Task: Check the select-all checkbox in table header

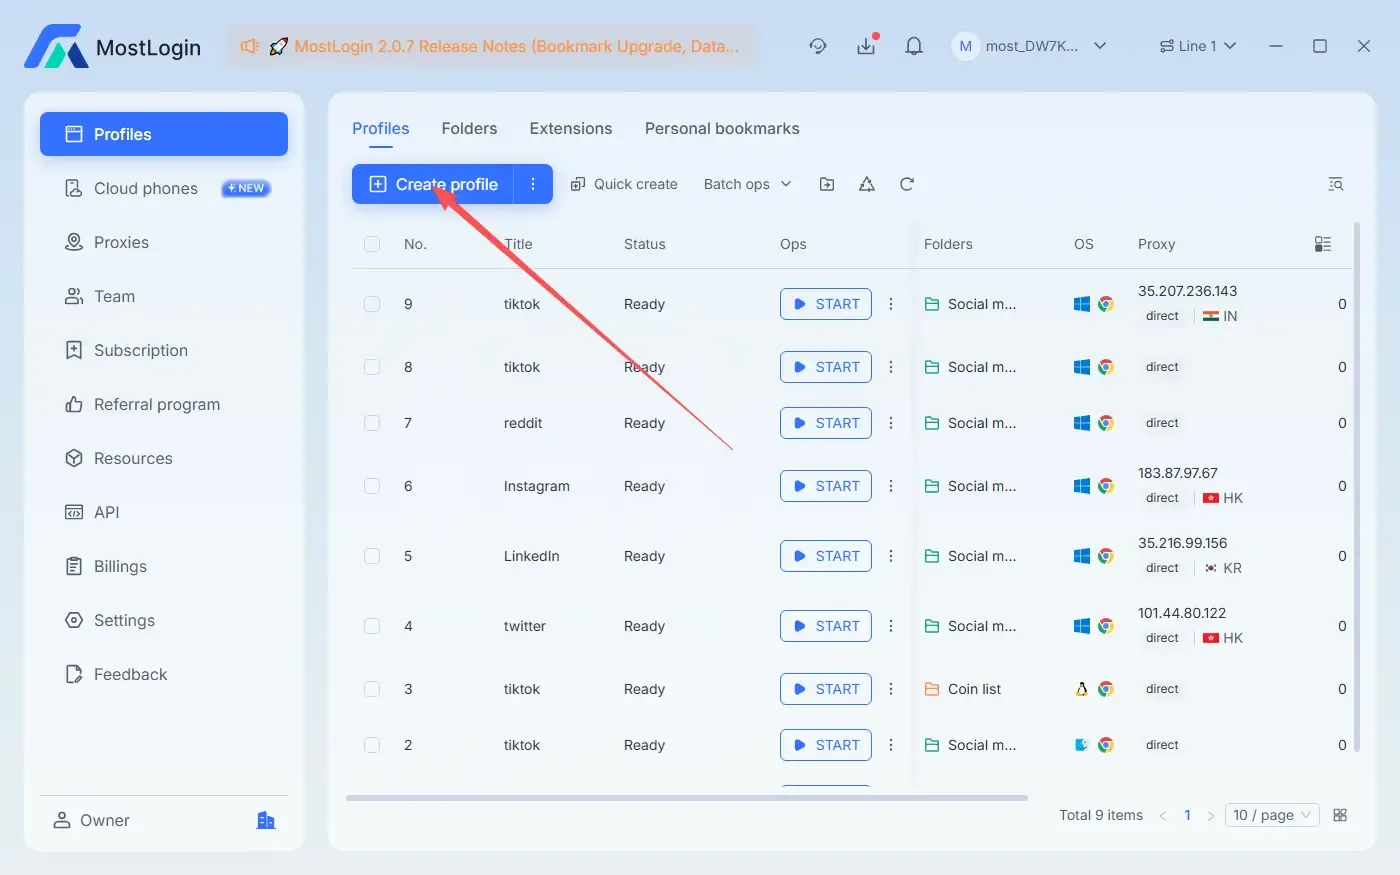Action: point(372,243)
